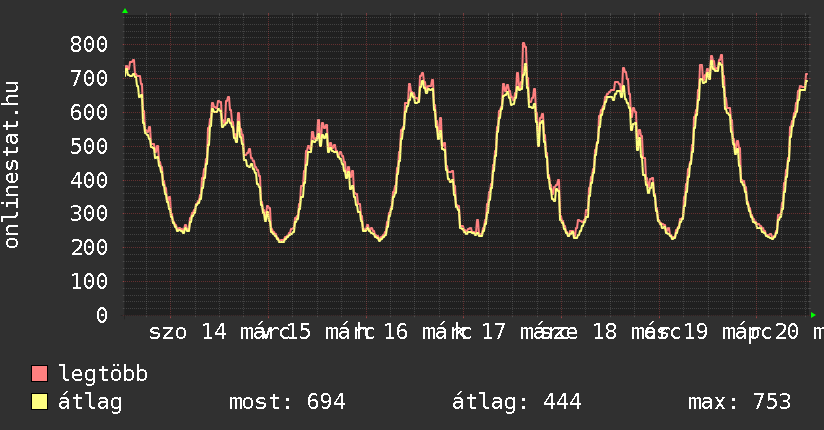Click the highest red peak above 800

524,44
